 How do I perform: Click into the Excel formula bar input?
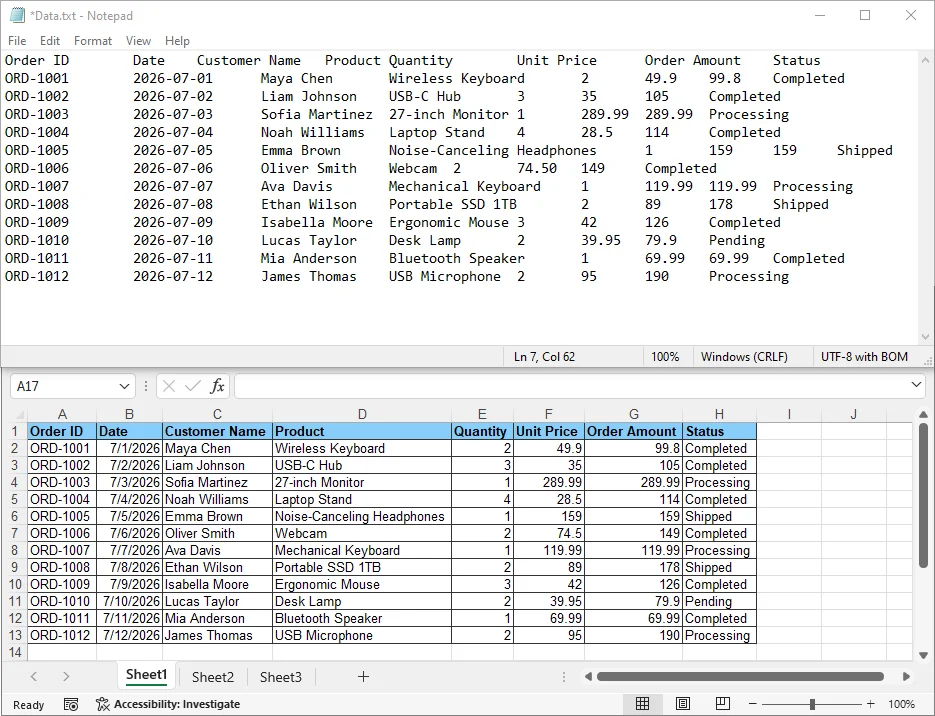(x=571, y=386)
